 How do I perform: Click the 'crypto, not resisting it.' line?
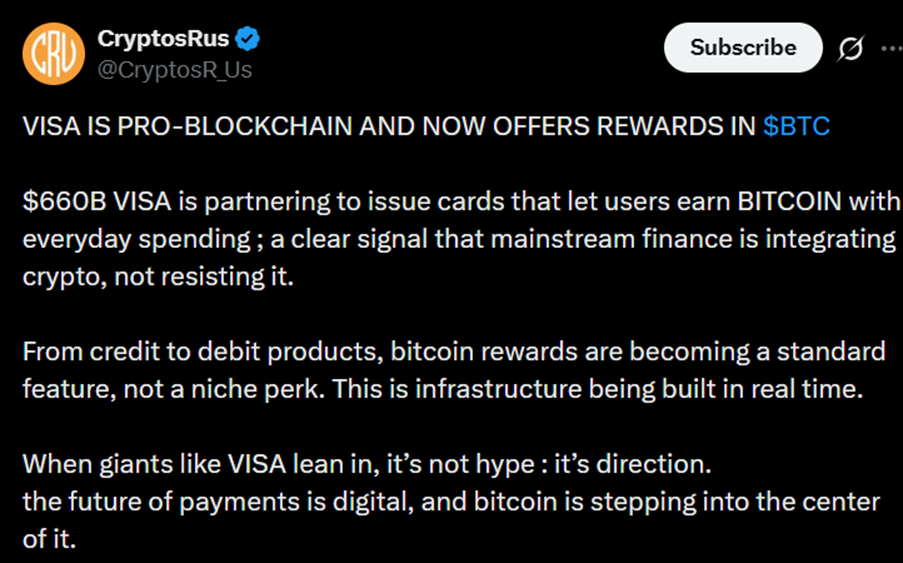point(158,276)
